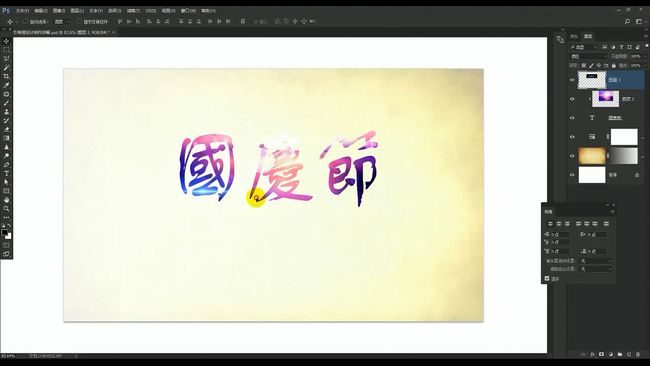Hide the white background layer
The image size is (650, 366).
[x=572, y=175]
